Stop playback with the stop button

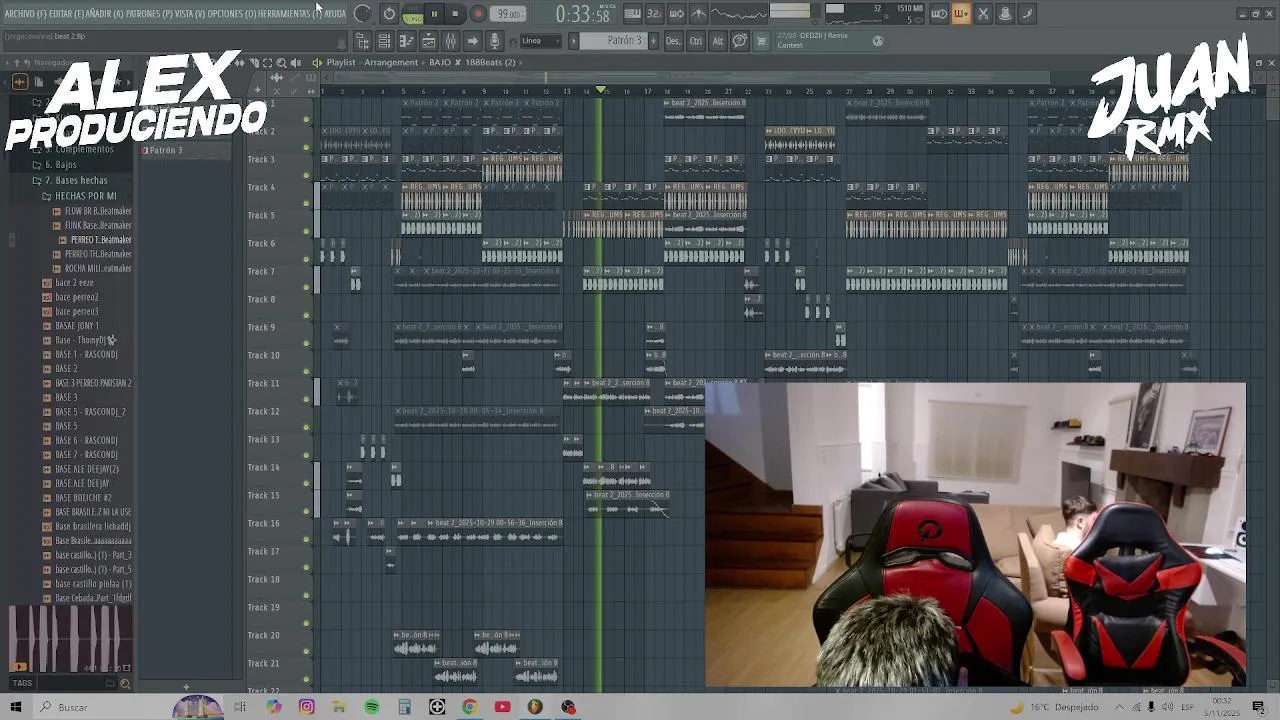455,14
